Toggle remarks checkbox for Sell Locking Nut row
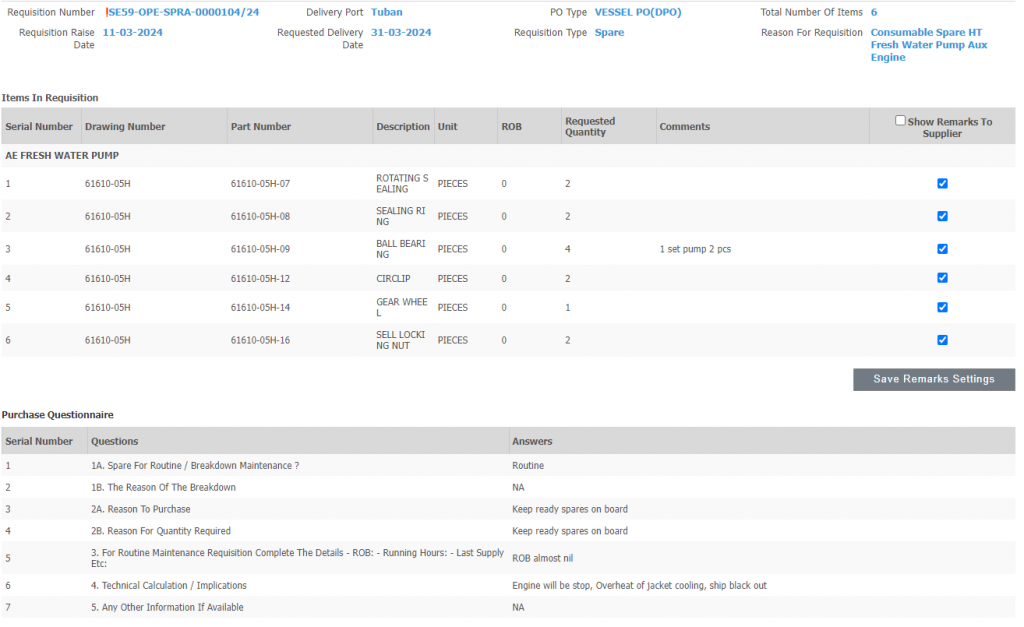 [942, 340]
